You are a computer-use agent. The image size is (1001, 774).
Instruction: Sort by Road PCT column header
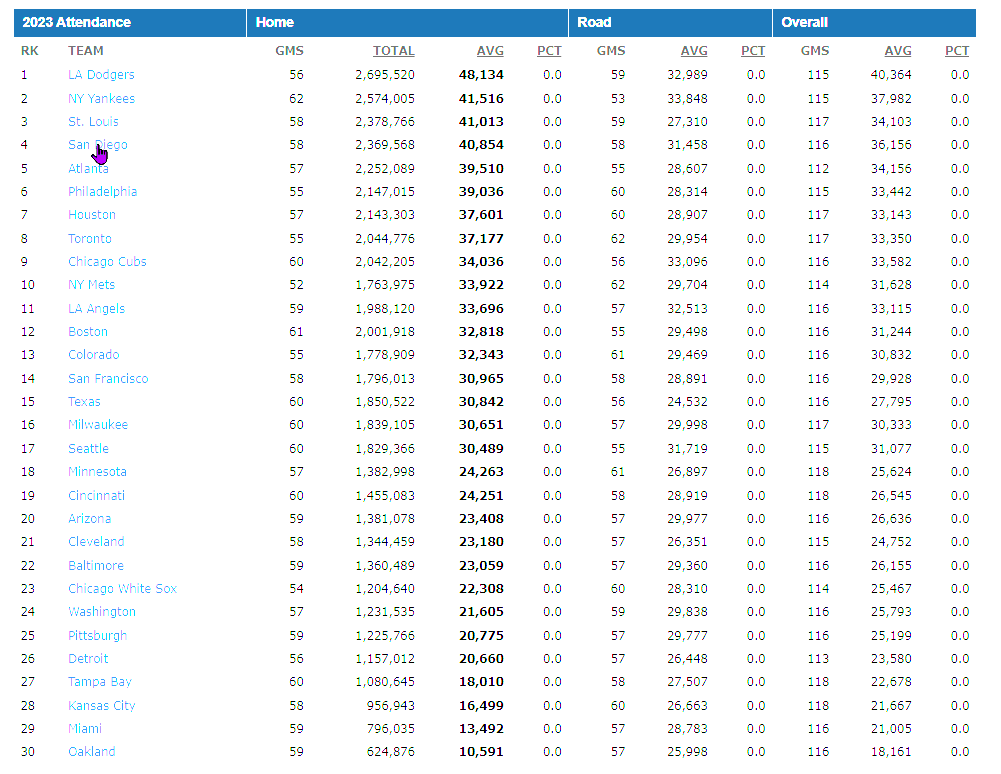(752, 51)
